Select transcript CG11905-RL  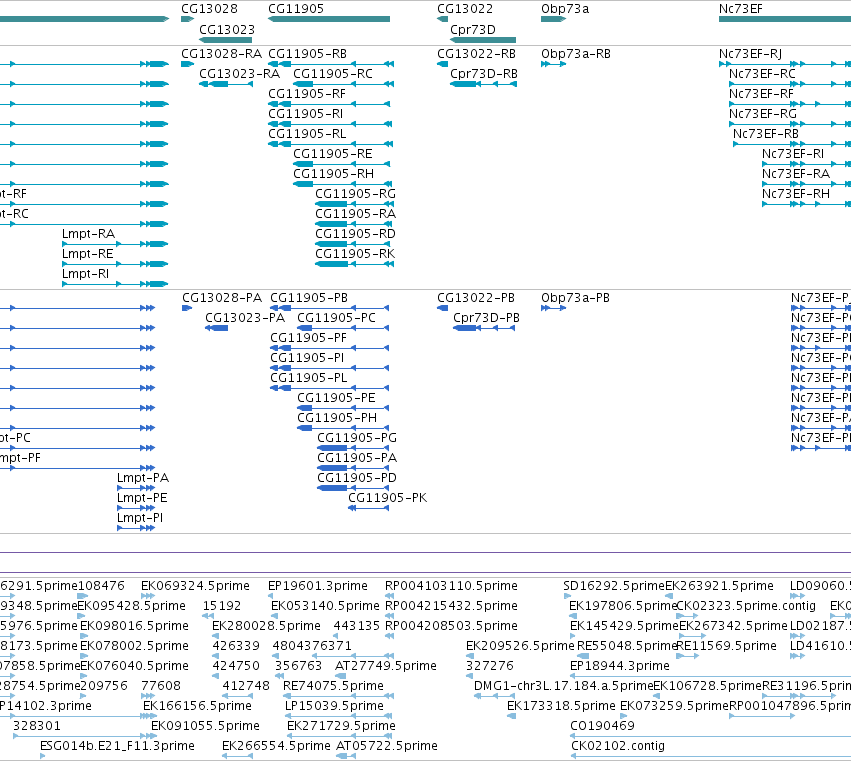pos(307,134)
